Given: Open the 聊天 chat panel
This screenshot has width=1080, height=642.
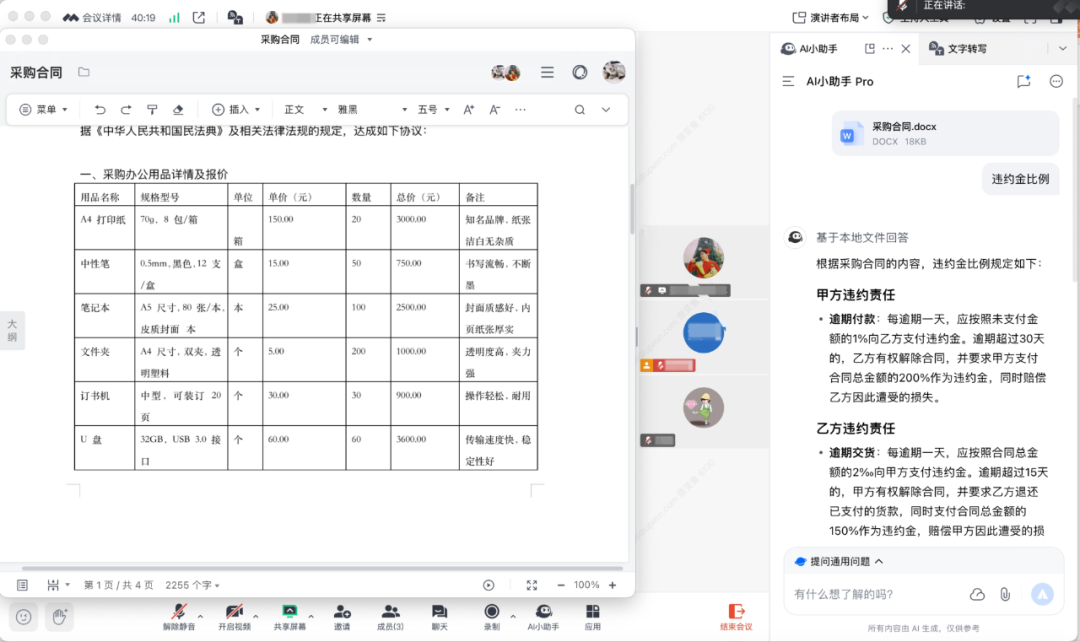Looking at the screenshot, I should (x=439, y=616).
